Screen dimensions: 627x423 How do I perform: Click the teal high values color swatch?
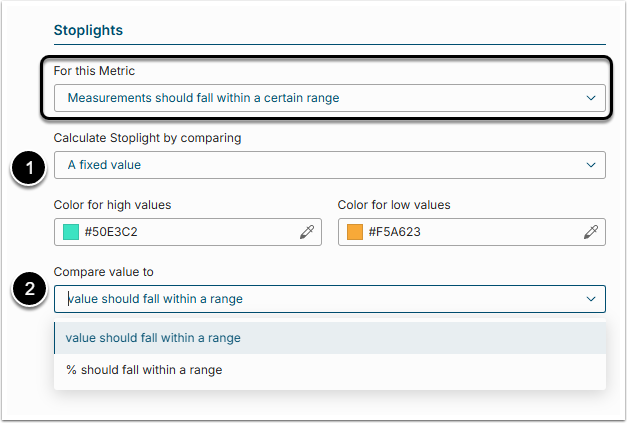coord(71,232)
